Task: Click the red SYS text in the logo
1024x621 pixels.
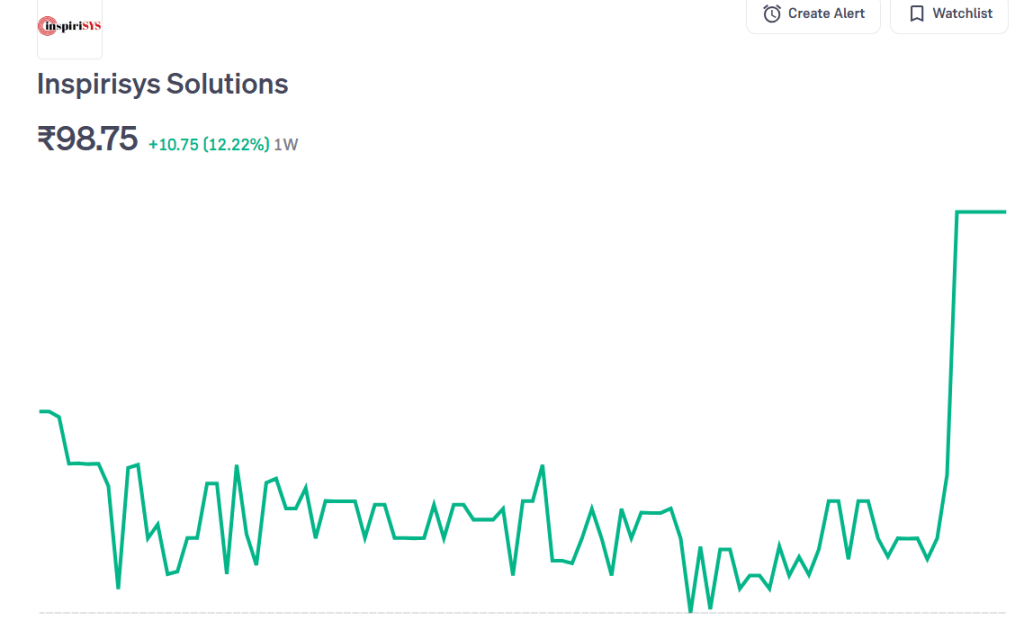Action: [91, 26]
